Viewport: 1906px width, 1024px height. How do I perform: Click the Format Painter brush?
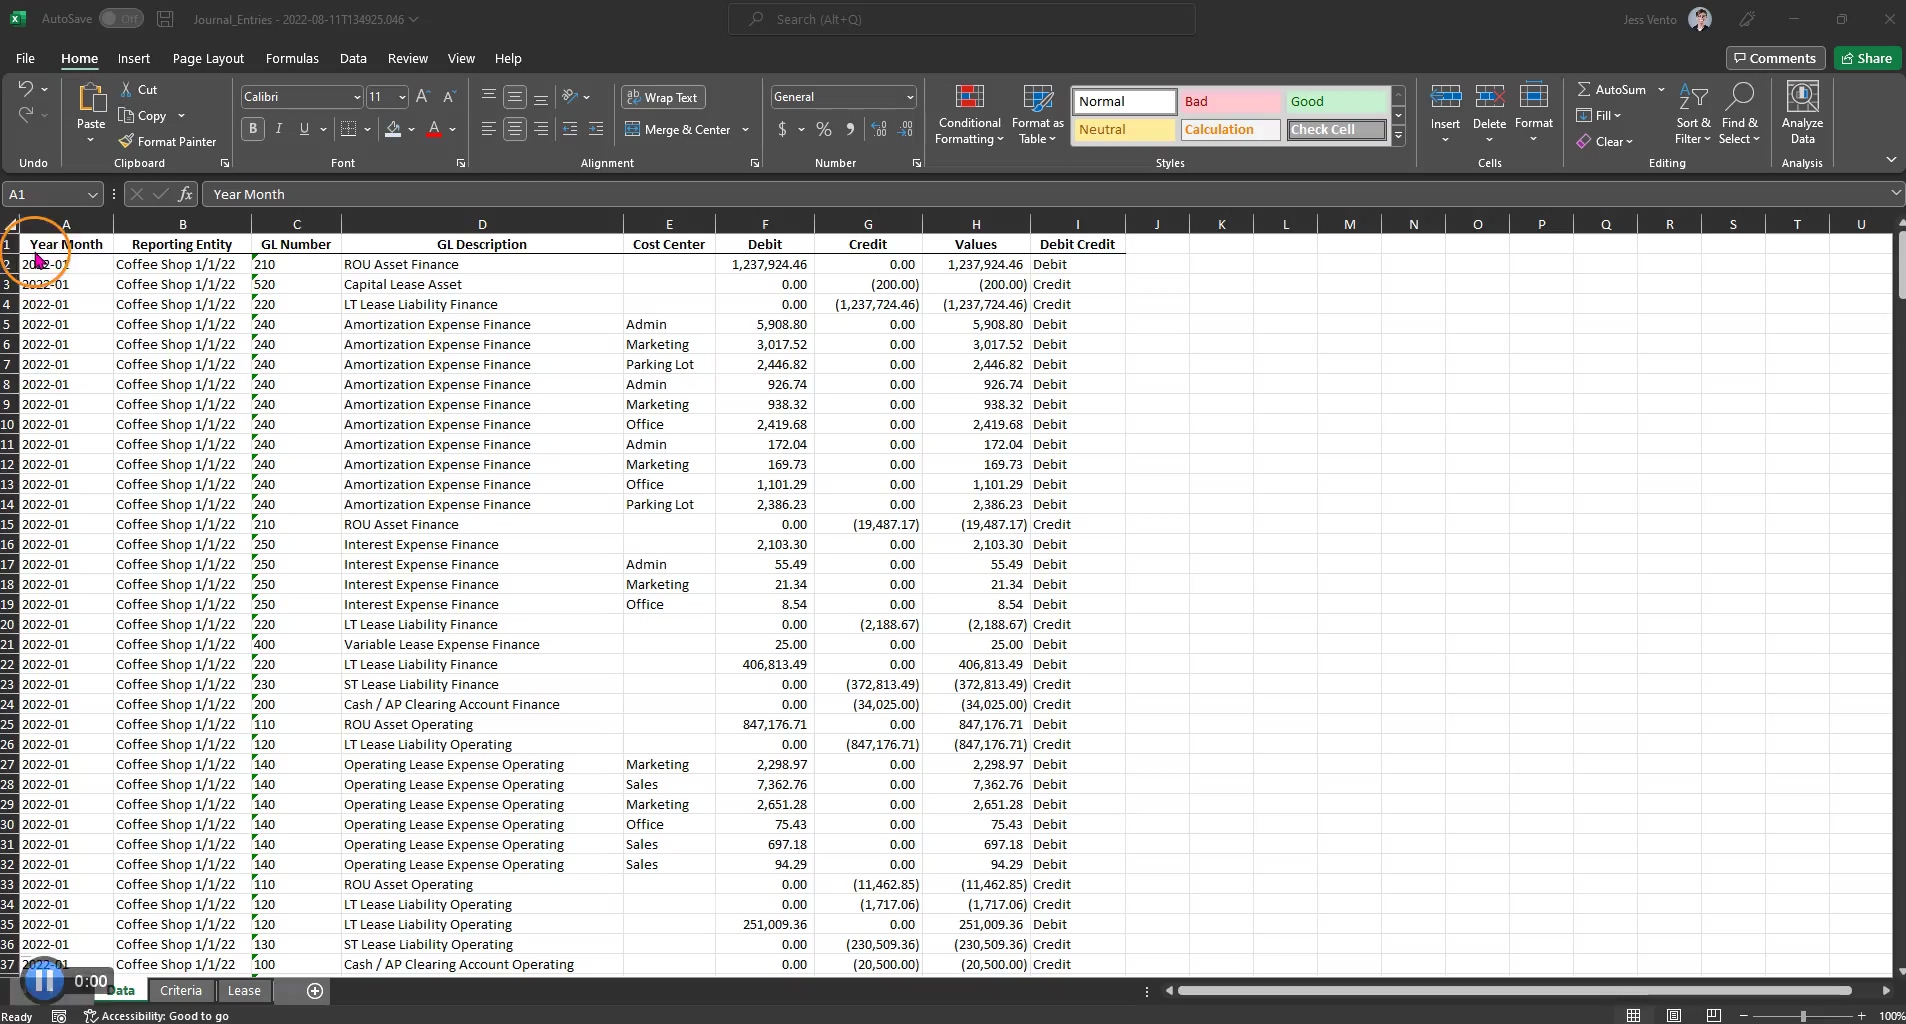126,141
